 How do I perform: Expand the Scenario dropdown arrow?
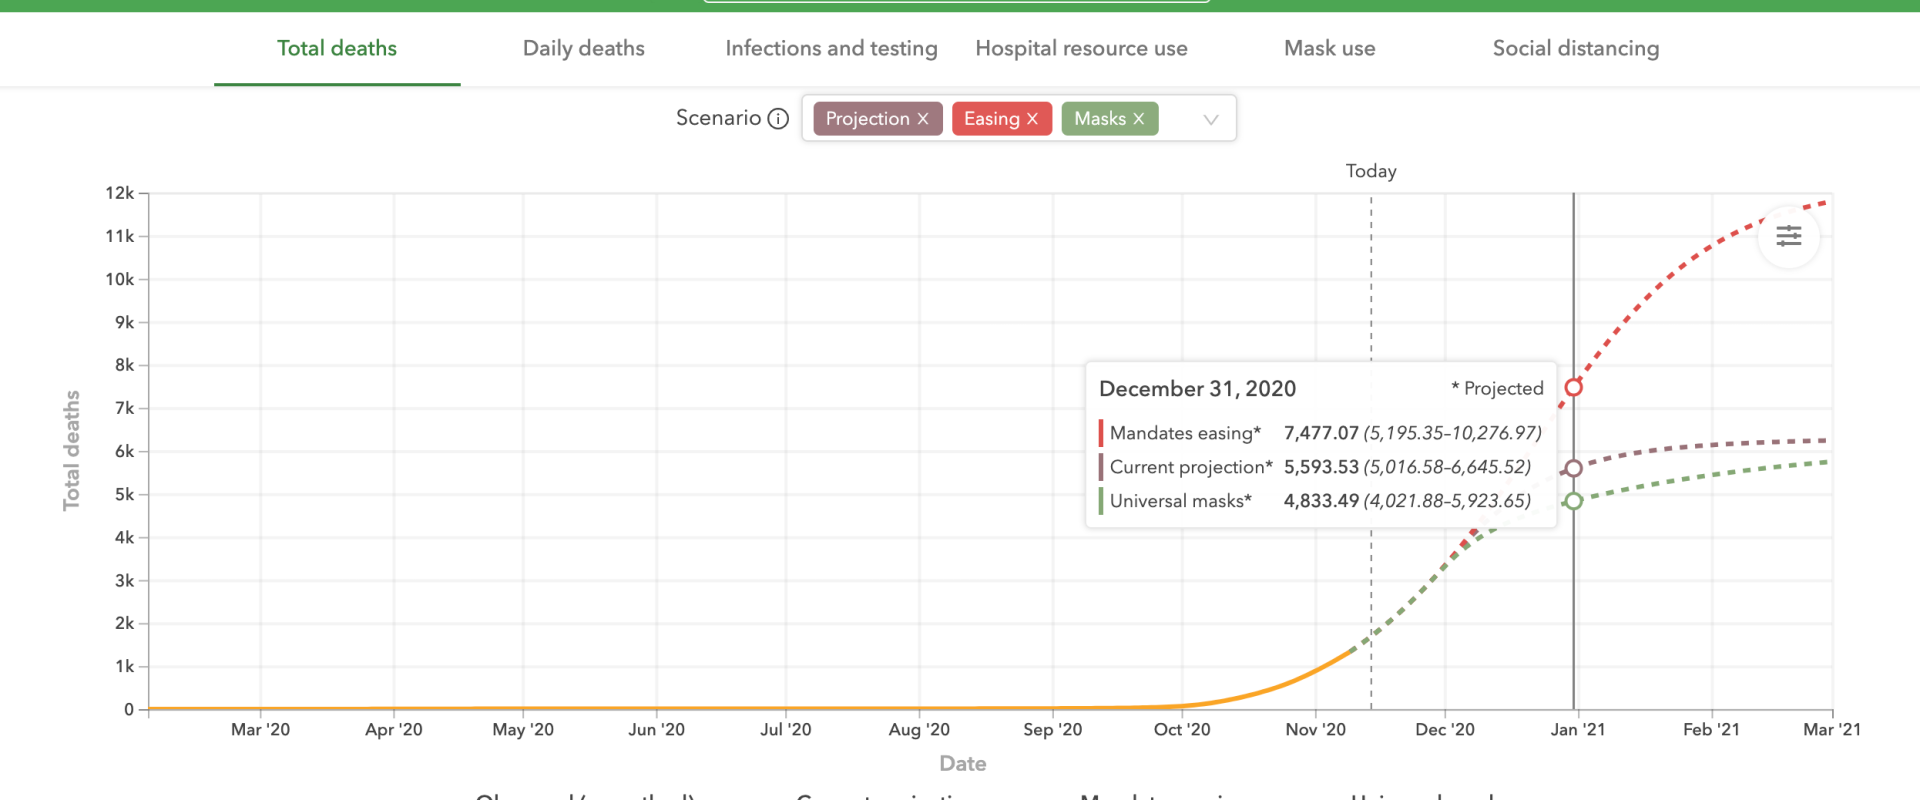(1210, 119)
